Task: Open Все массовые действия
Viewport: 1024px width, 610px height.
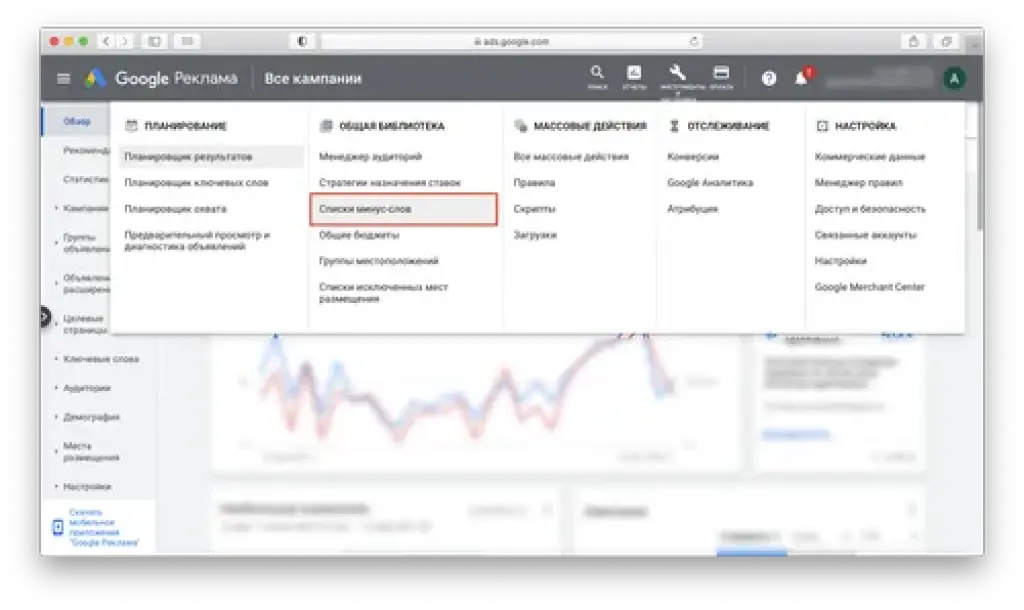Action: click(x=571, y=157)
